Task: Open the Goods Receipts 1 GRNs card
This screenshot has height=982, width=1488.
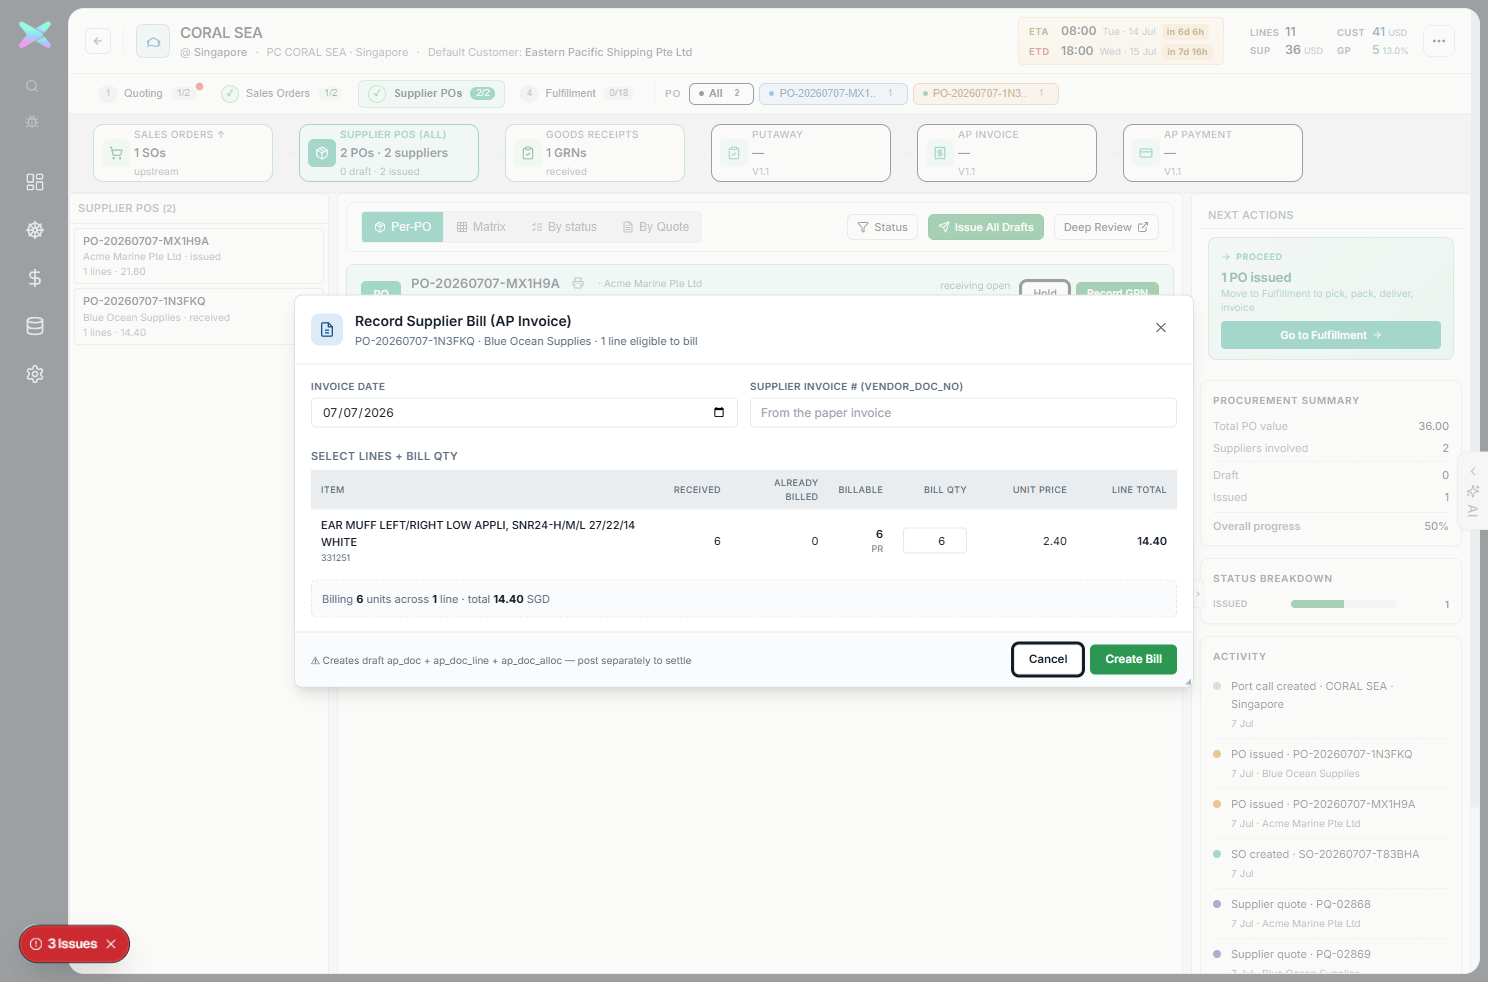Action: 595,153
